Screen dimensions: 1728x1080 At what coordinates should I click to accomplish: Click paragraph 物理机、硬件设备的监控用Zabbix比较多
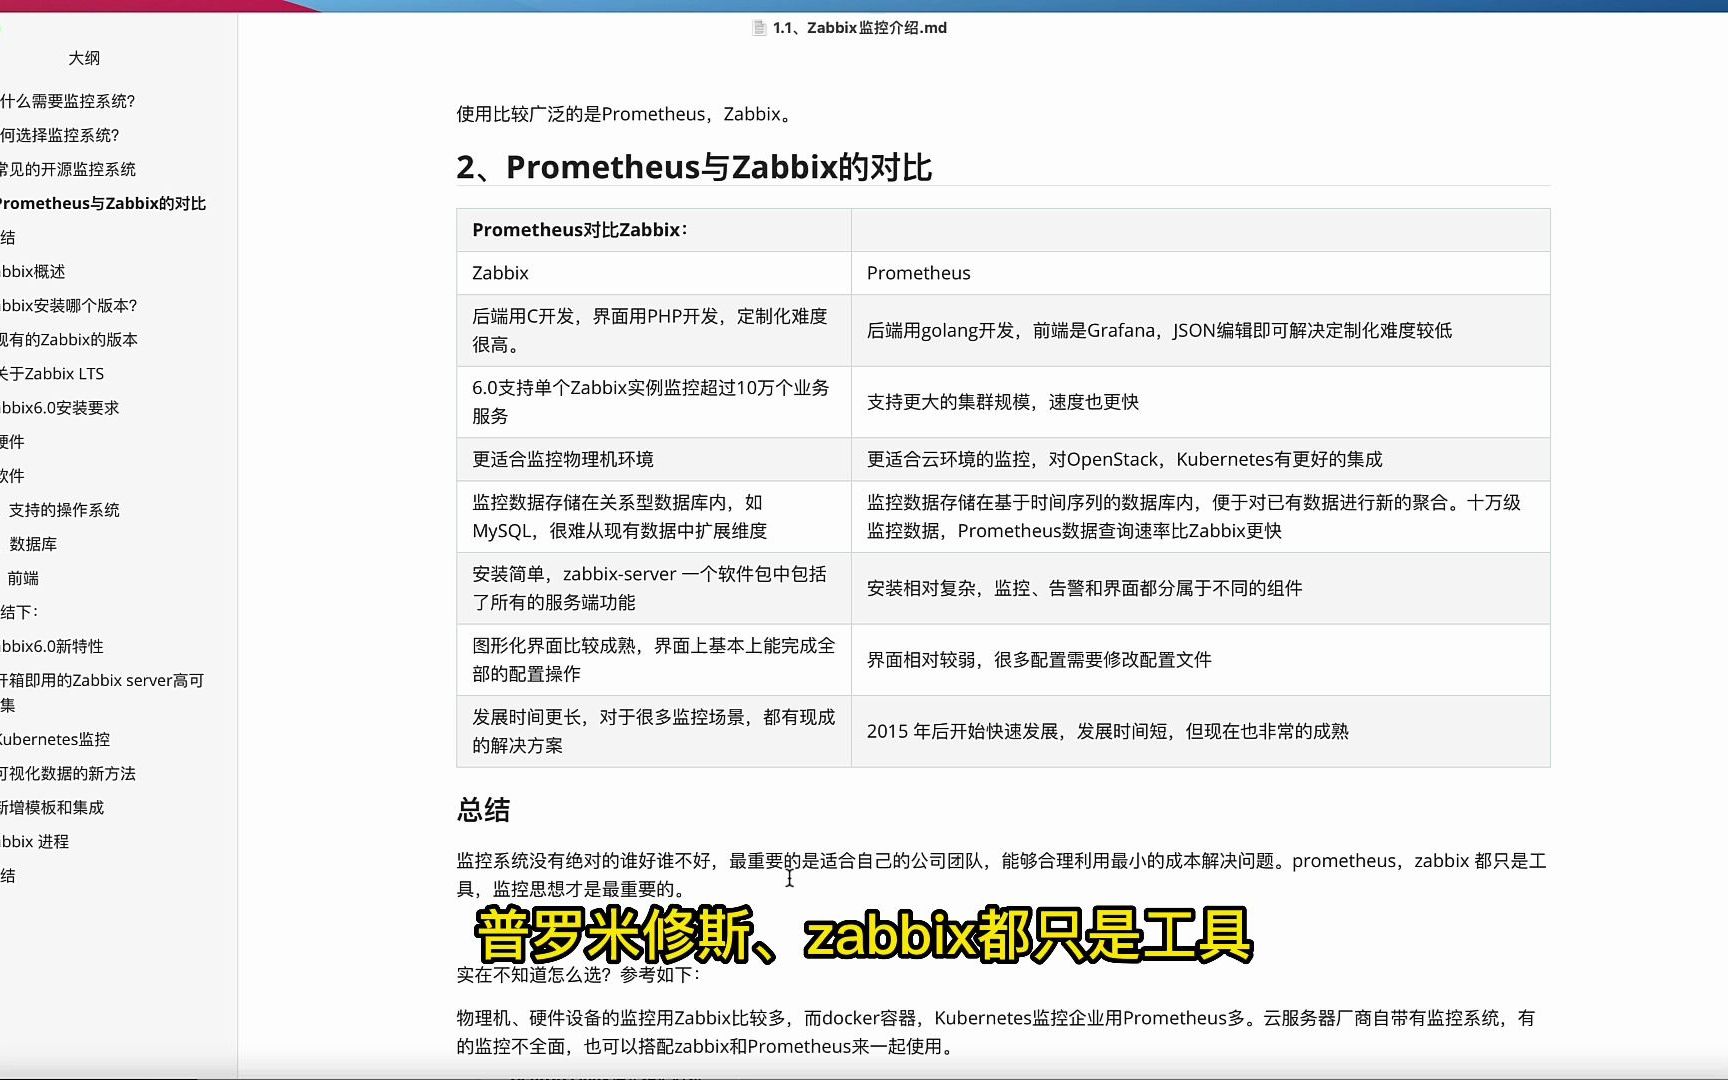coord(996,1032)
